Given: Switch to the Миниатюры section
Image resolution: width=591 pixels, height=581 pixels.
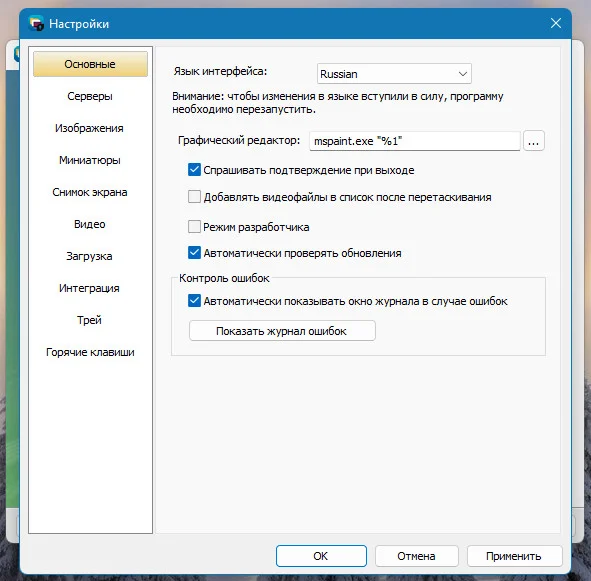Looking at the screenshot, I should coord(90,160).
